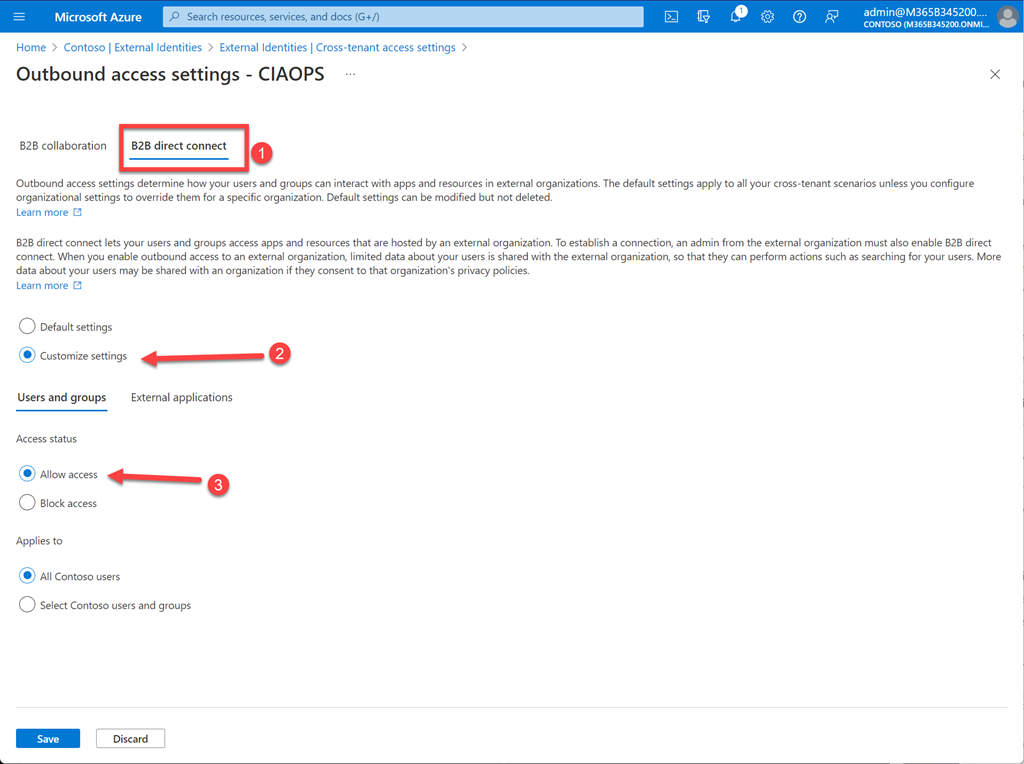The width and height of the screenshot is (1024, 764).
Task: Click the Feedback icon in header
Action: 831,17
